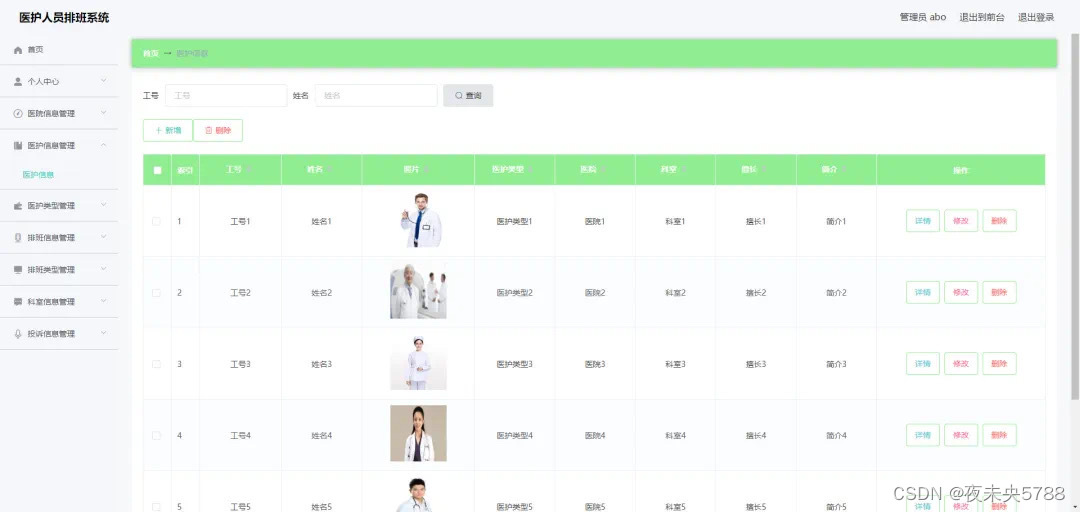
Task: Open the 投诉信息管理 sidebar menu
Action: 59,334
